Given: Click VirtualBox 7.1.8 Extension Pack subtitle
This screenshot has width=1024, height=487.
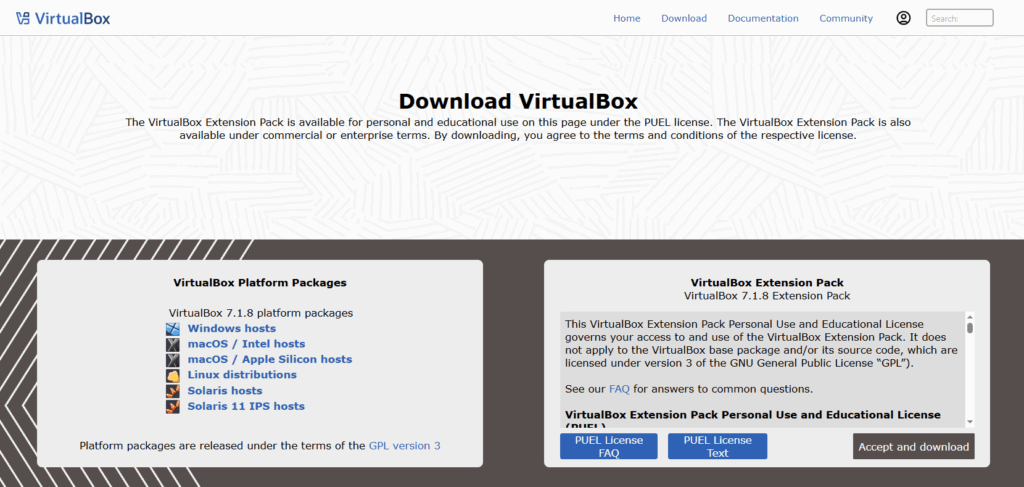Looking at the screenshot, I should (767, 296).
